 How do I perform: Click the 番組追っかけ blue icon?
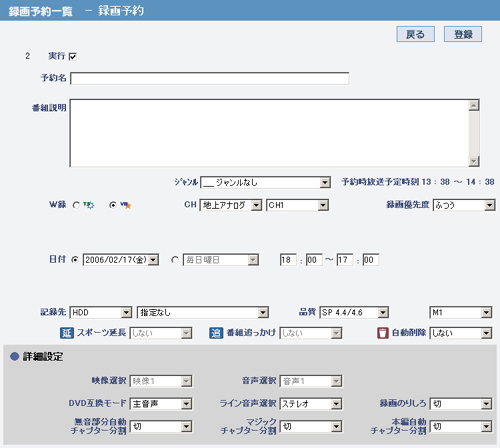[x=216, y=333]
